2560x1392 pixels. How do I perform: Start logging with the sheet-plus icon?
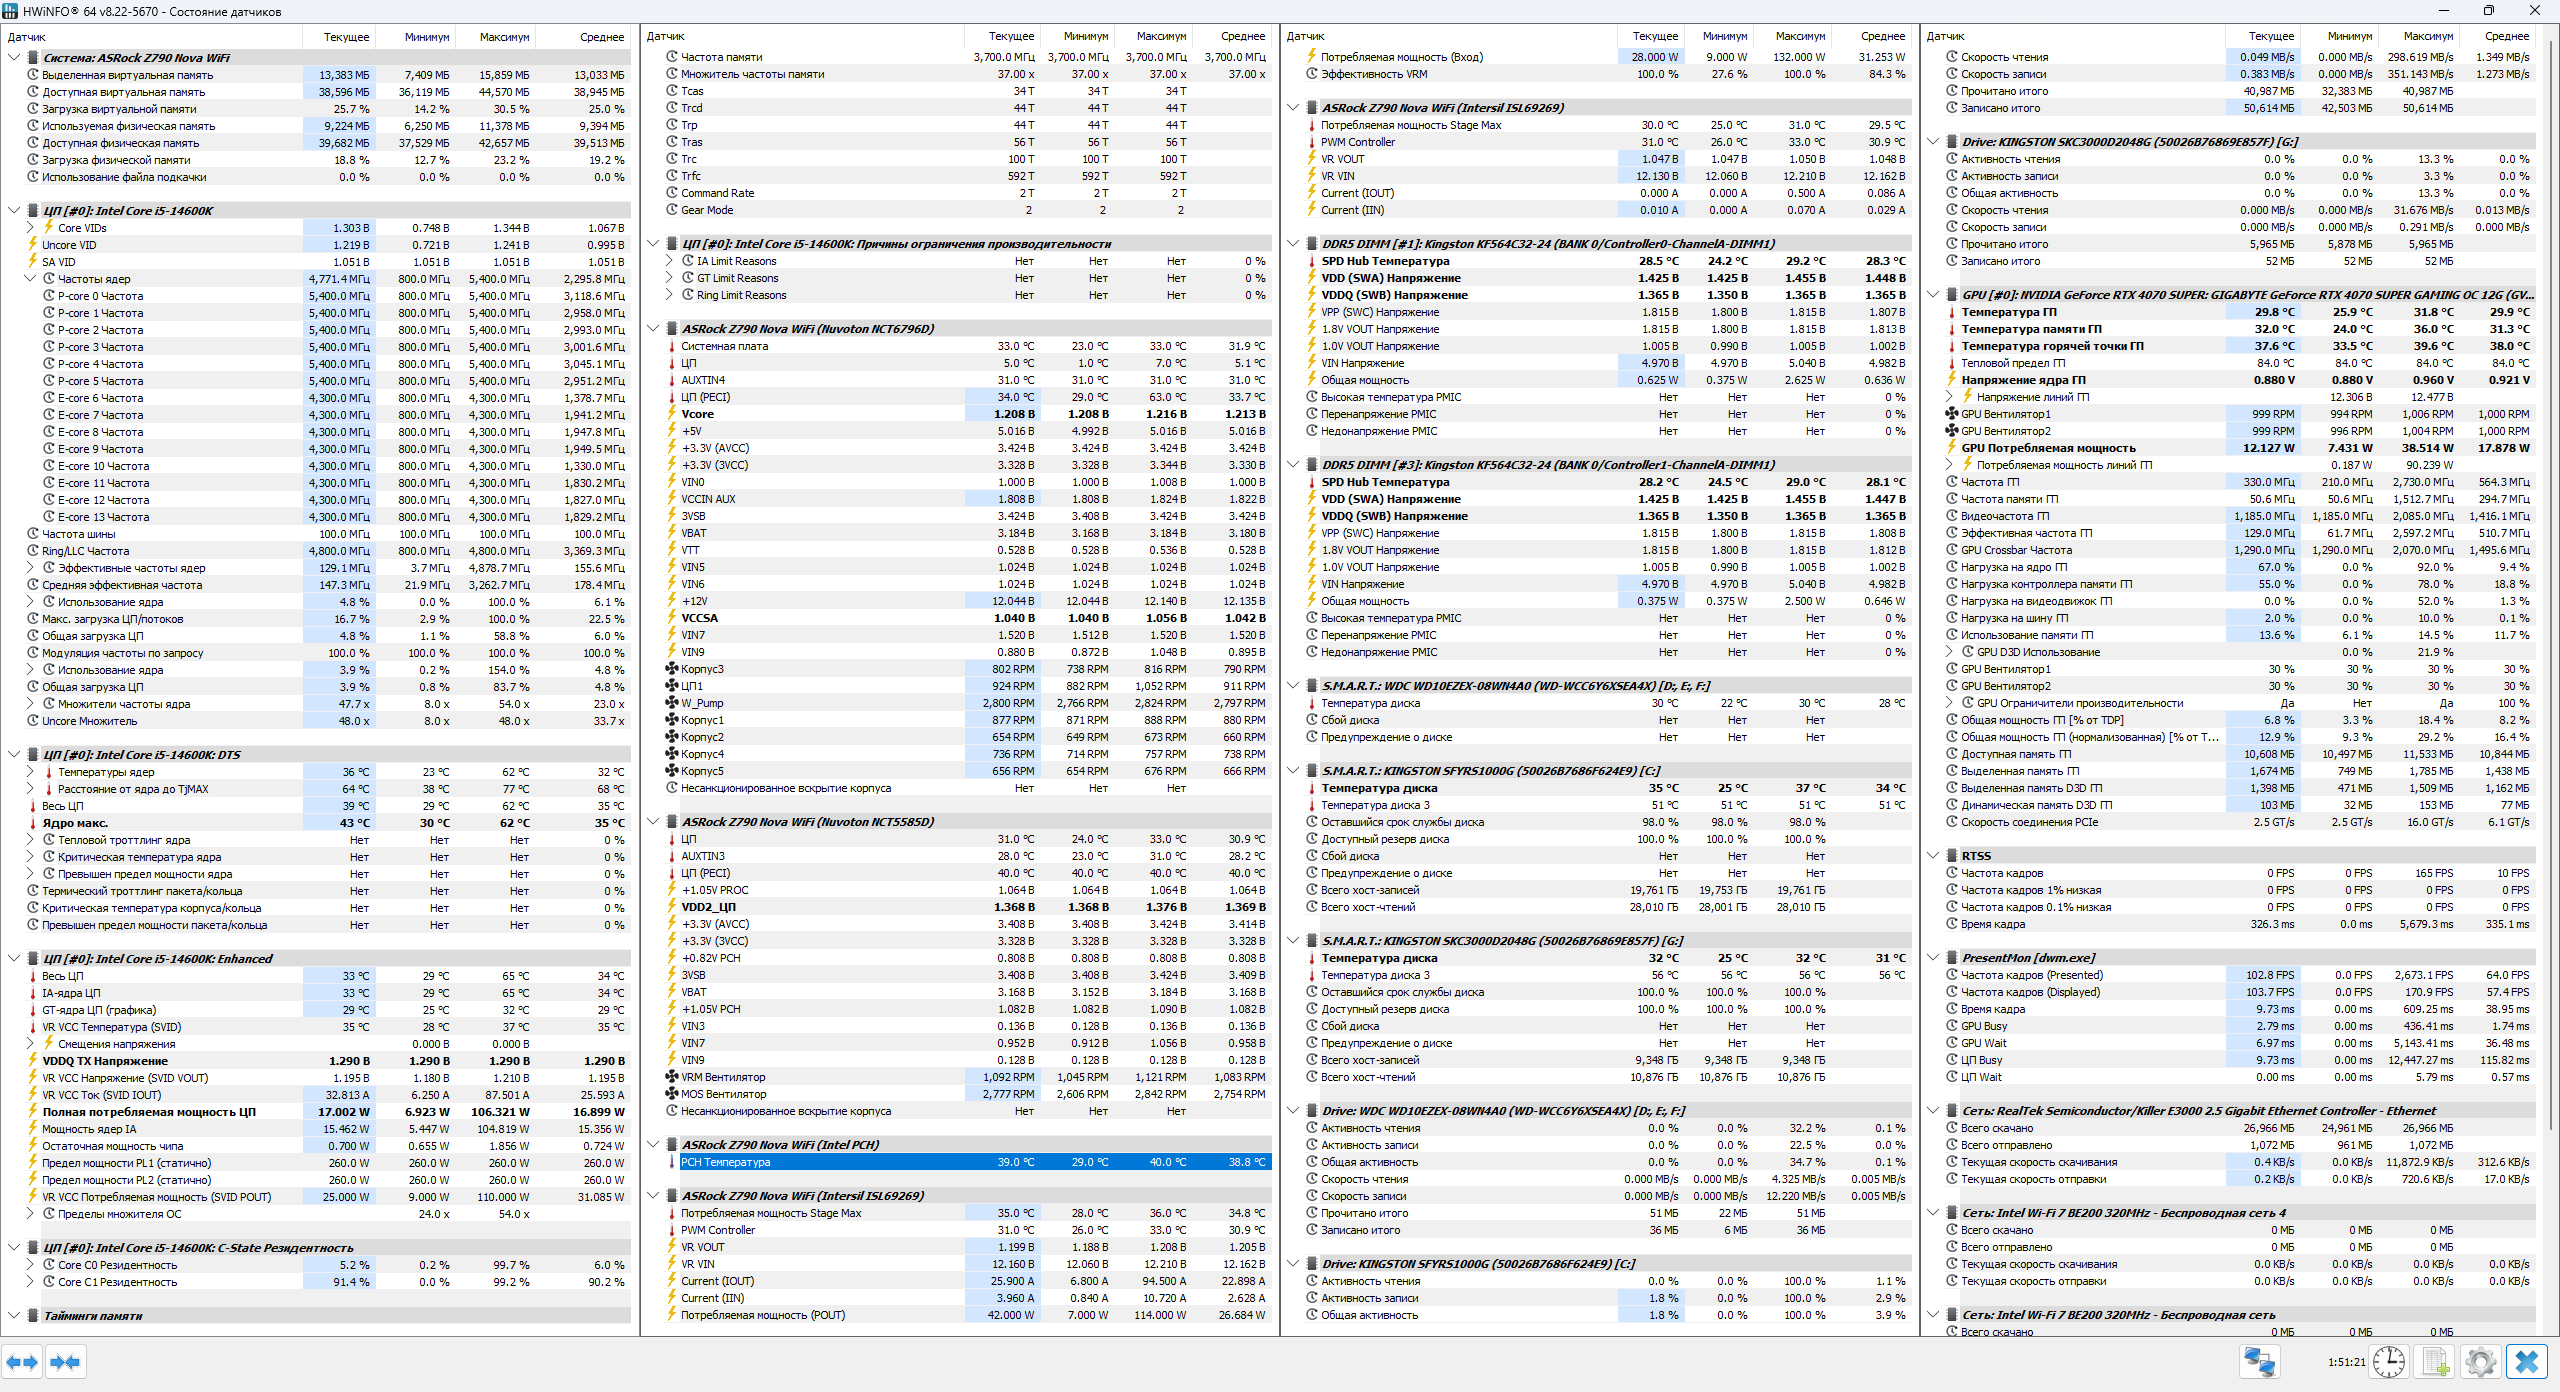pyautogui.click(x=2435, y=1362)
